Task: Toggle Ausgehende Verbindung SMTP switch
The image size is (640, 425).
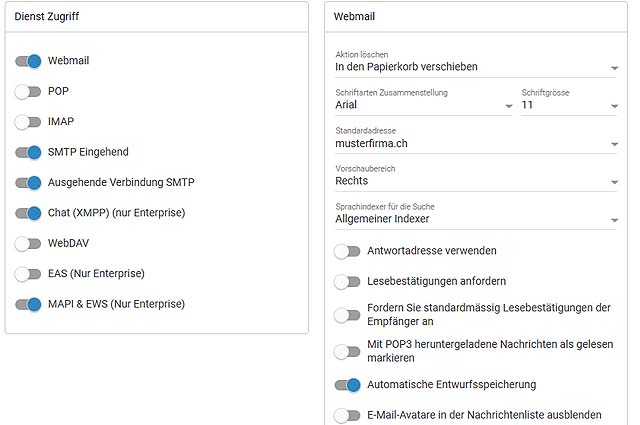Action: (x=28, y=182)
